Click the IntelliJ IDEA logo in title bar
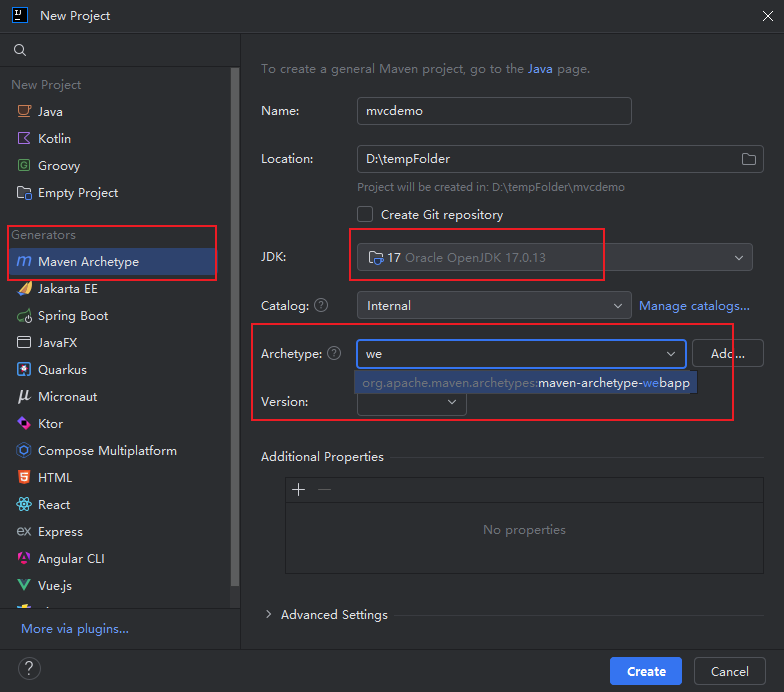Viewport: 784px width, 692px height. coord(20,15)
